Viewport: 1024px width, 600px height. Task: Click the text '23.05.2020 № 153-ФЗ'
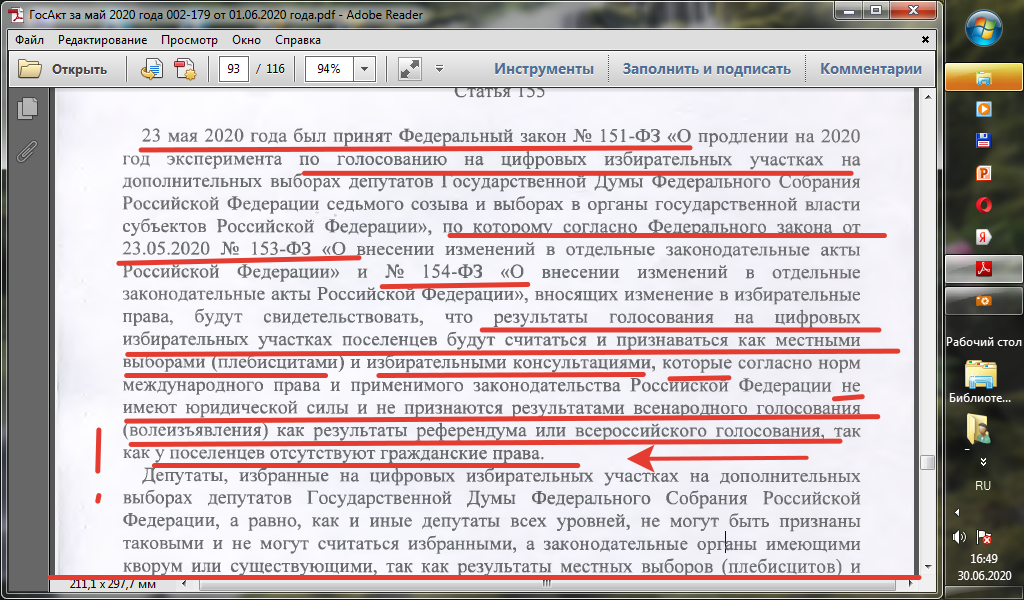(x=219, y=249)
